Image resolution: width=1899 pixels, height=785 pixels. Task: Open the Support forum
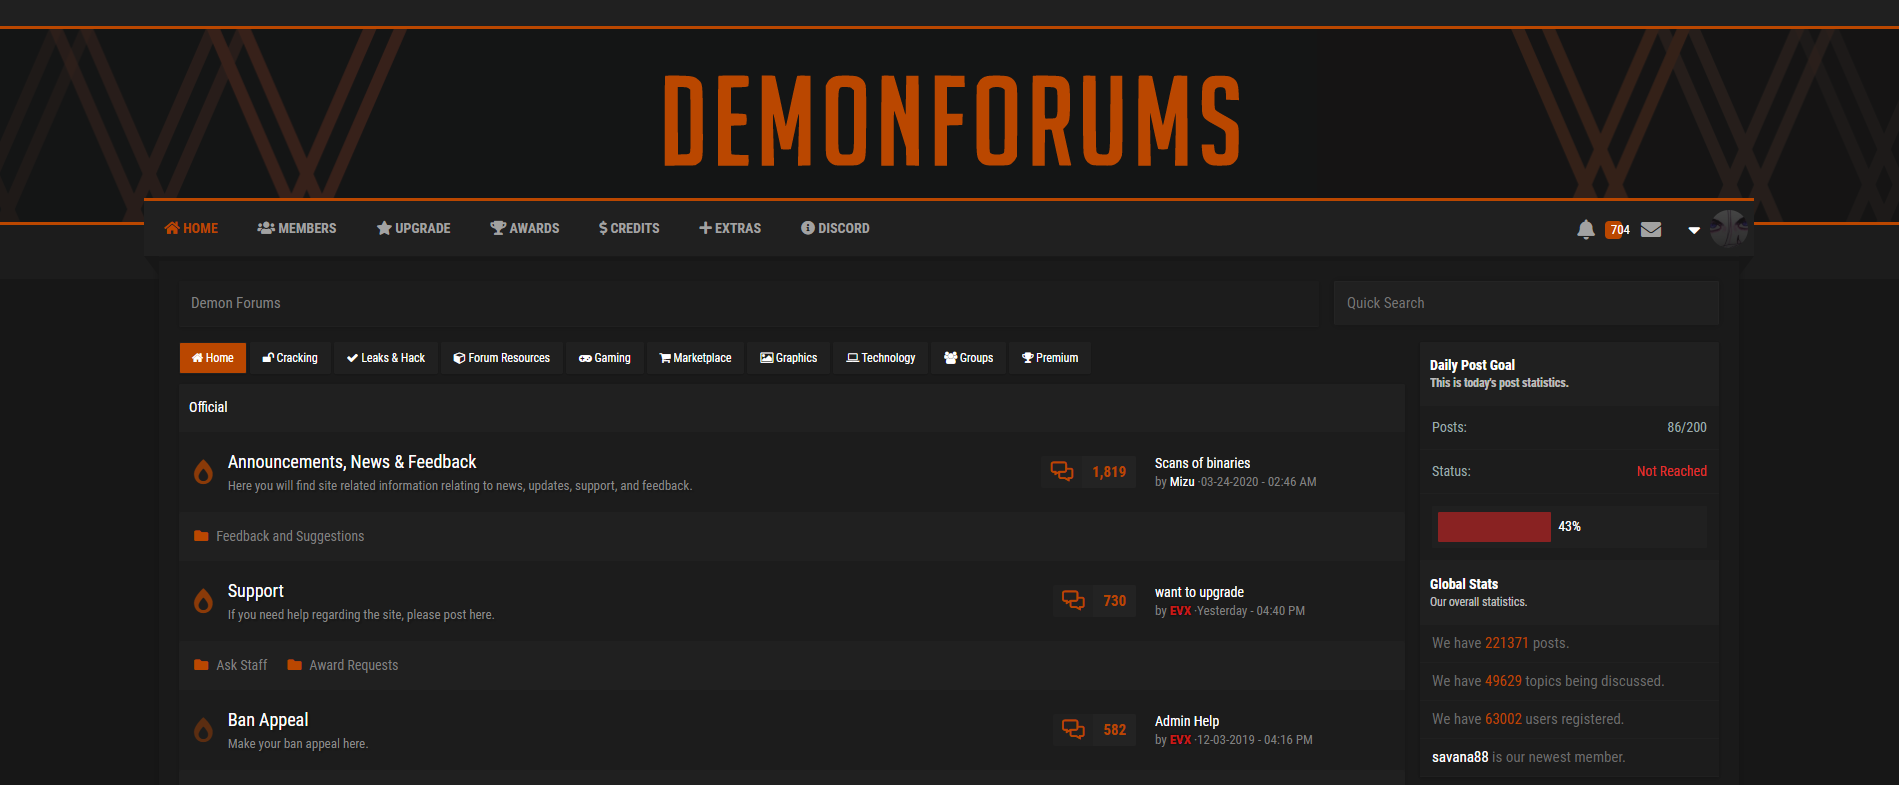tap(256, 591)
